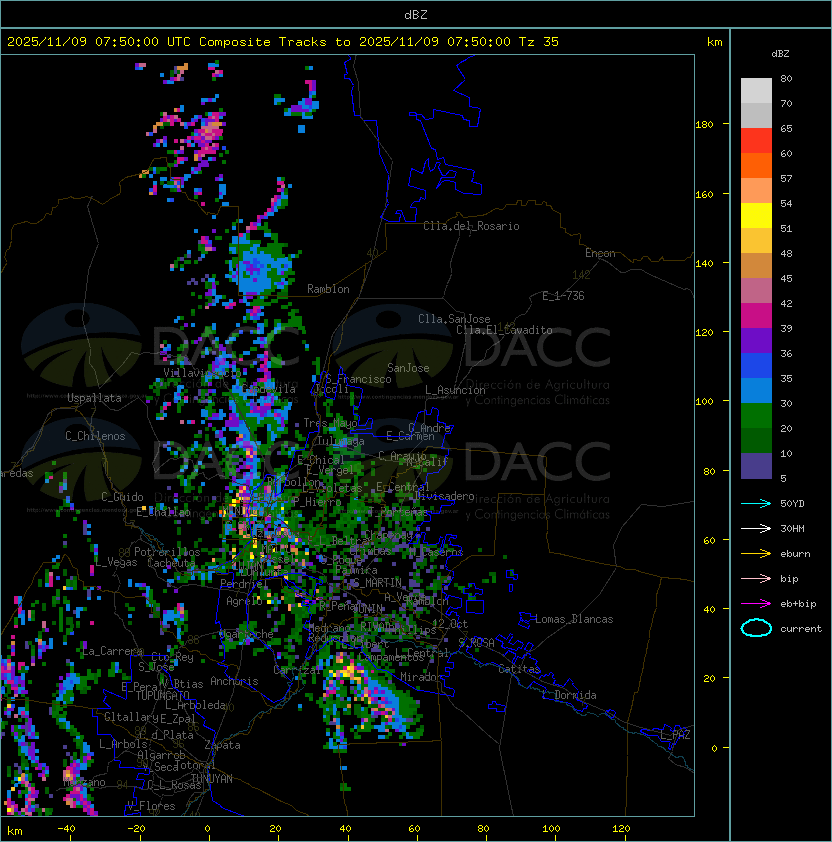Image resolution: width=832 pixels, height=842 pixels.
Task: Click the '5' value on dBZ scale
Action: pyautogui.click(x=784, y=478)
